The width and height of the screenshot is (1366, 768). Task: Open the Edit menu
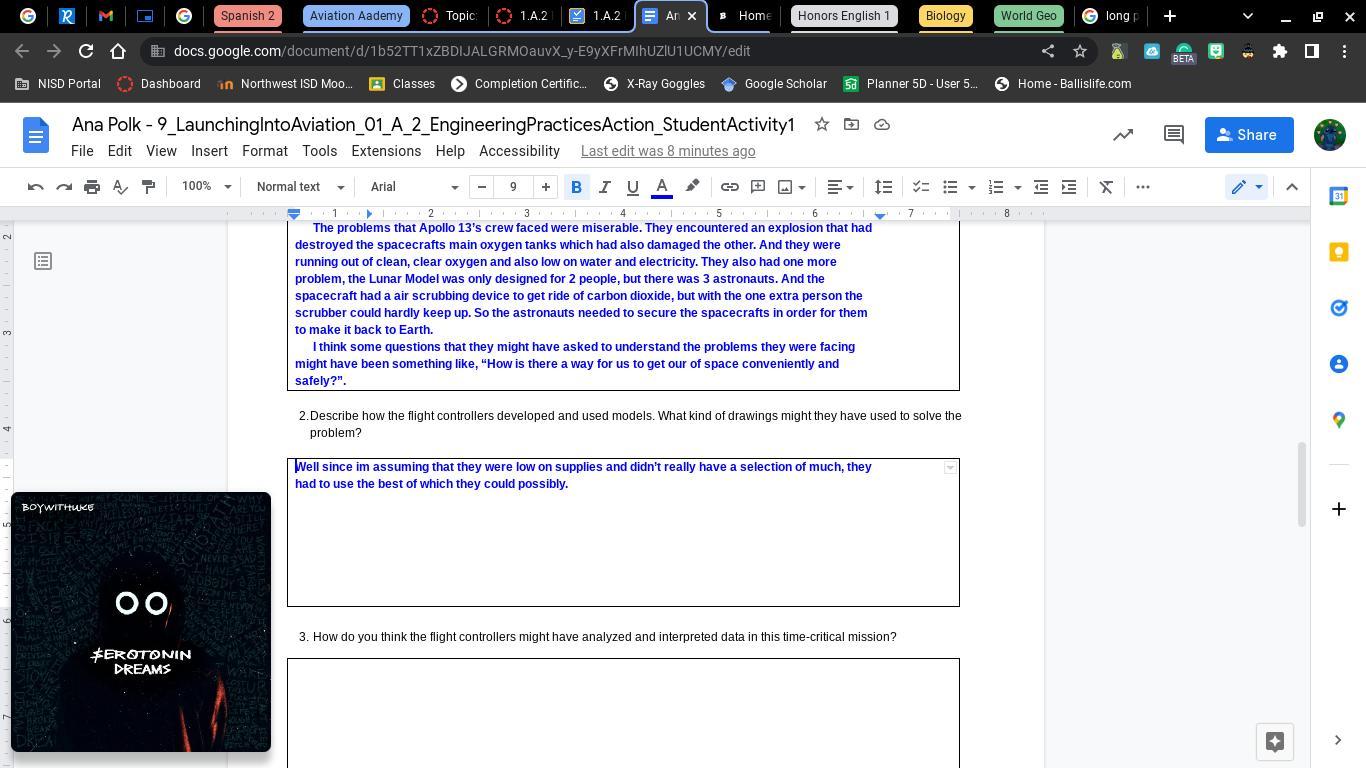point(119,151)
